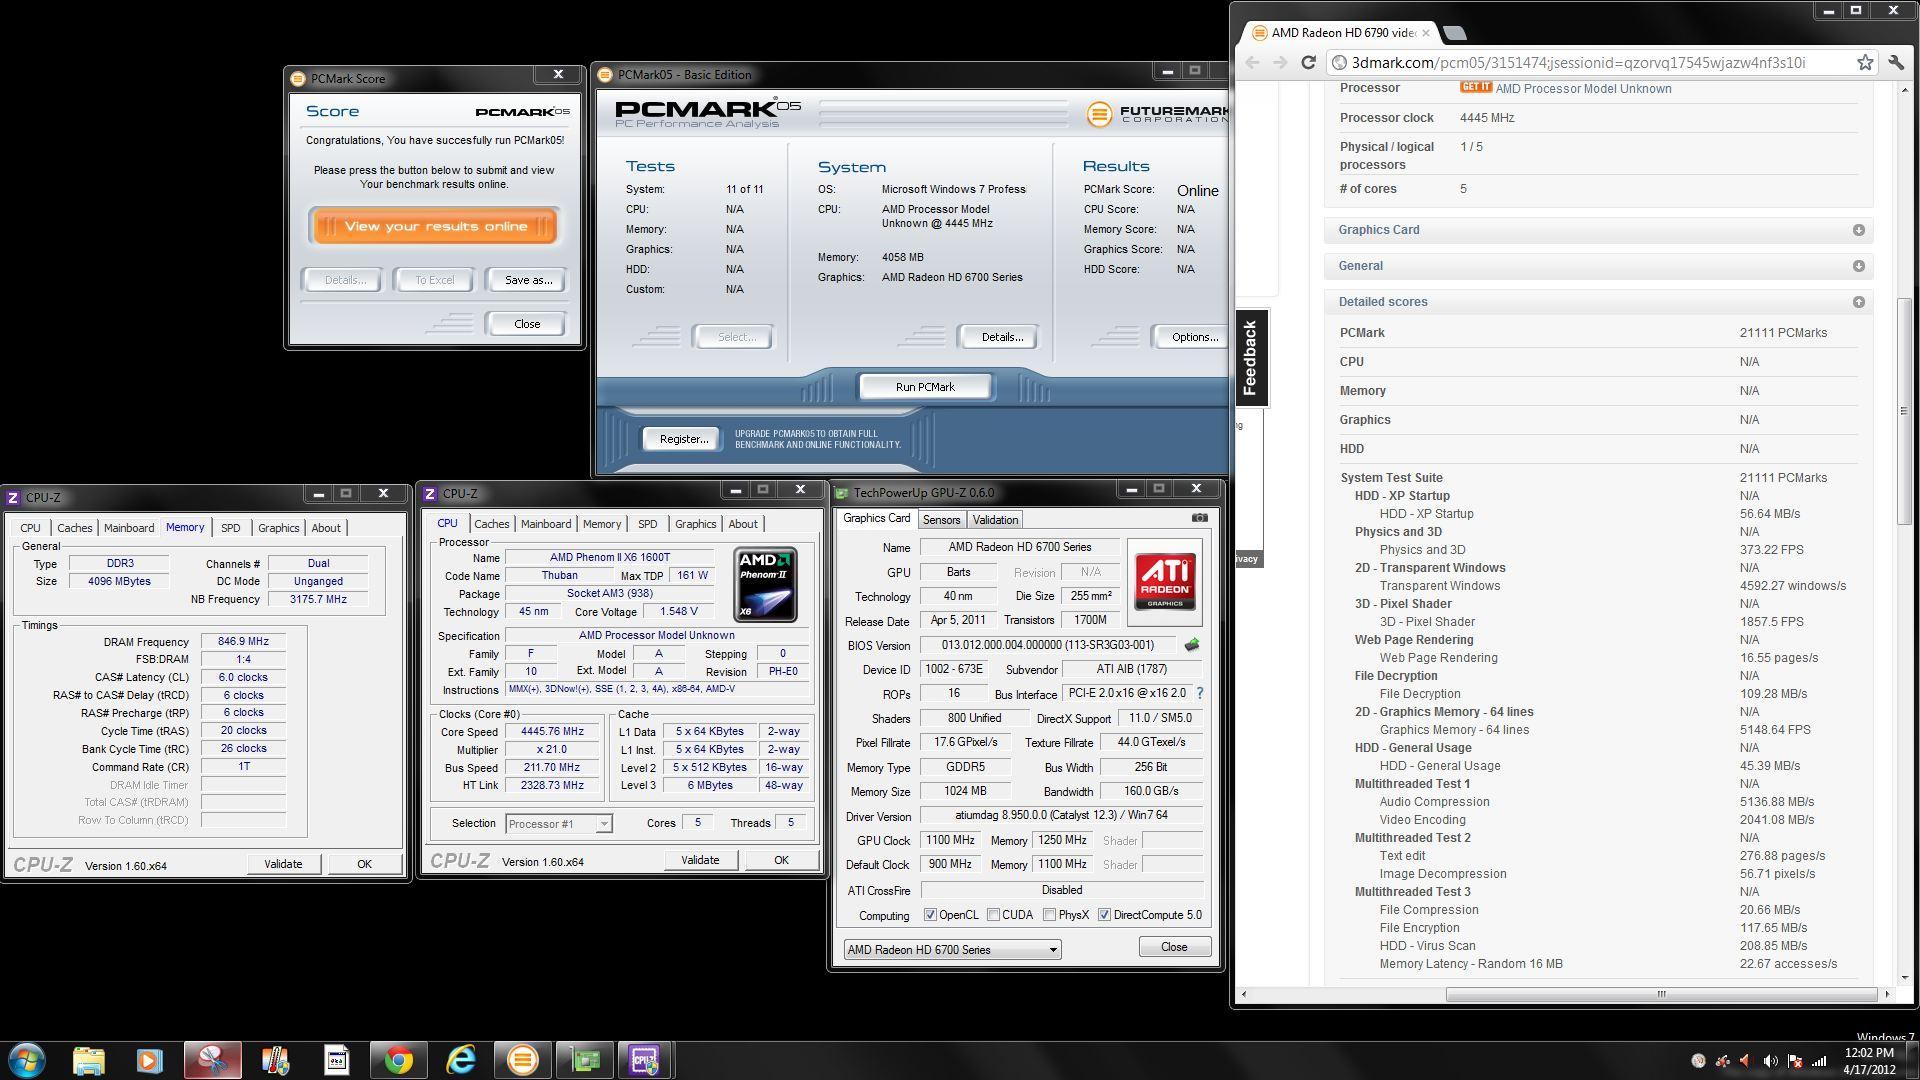Open Chrome wrench settings menu
Image resolution: width=1920 pixels, height=1080 pixels.
click(x=1896, y=62)
